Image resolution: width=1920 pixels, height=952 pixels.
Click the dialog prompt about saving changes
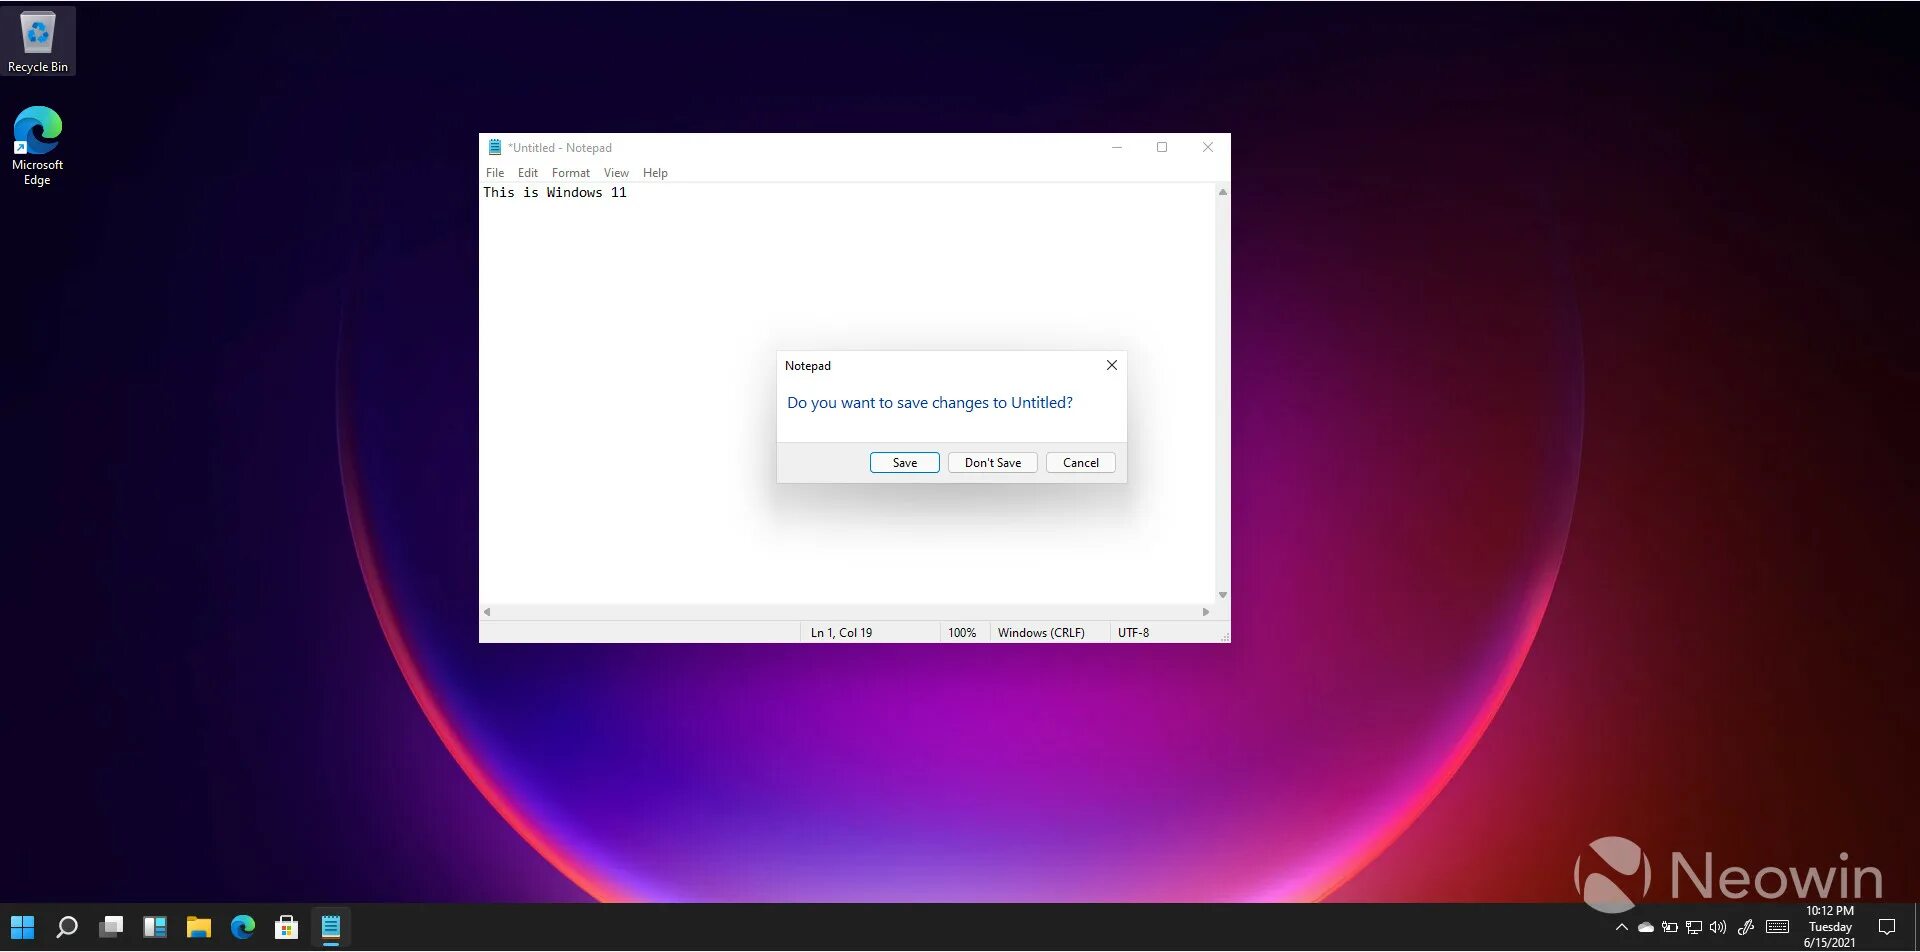(930, 403)
